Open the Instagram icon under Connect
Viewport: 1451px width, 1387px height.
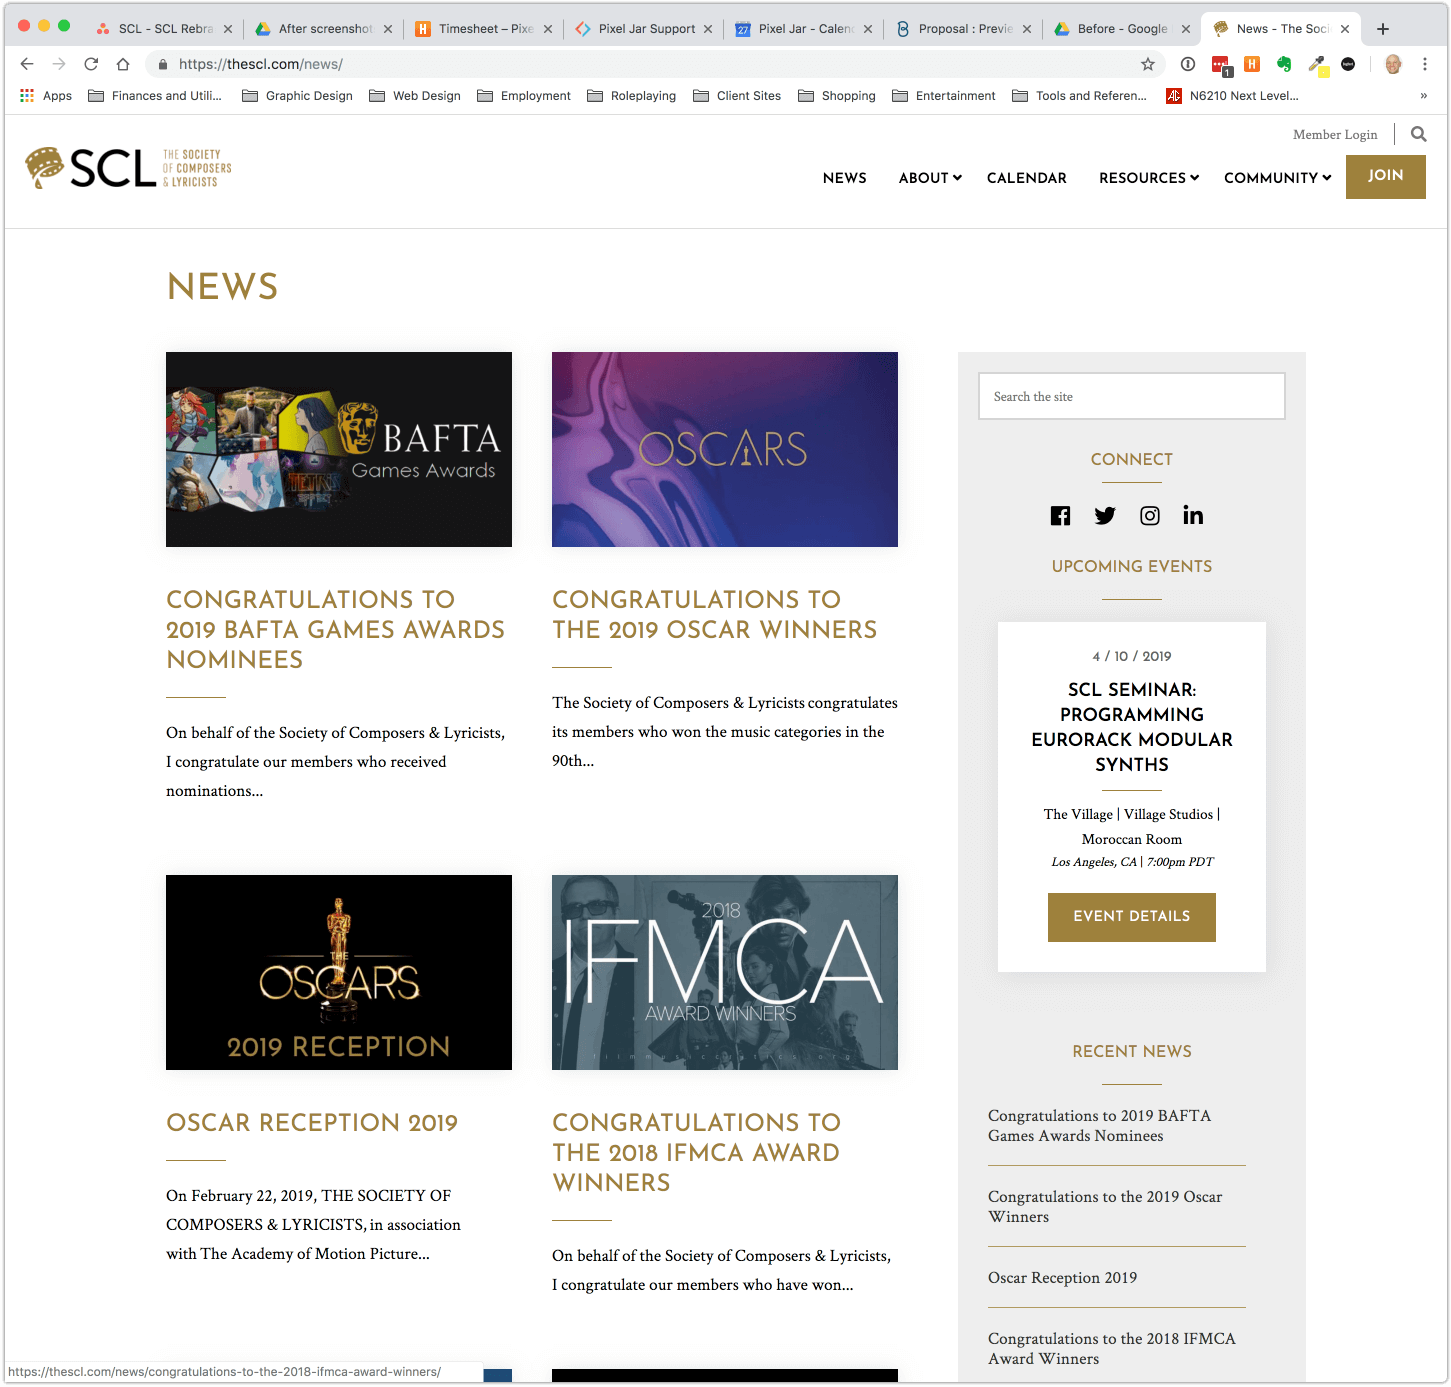(1150, 515)
